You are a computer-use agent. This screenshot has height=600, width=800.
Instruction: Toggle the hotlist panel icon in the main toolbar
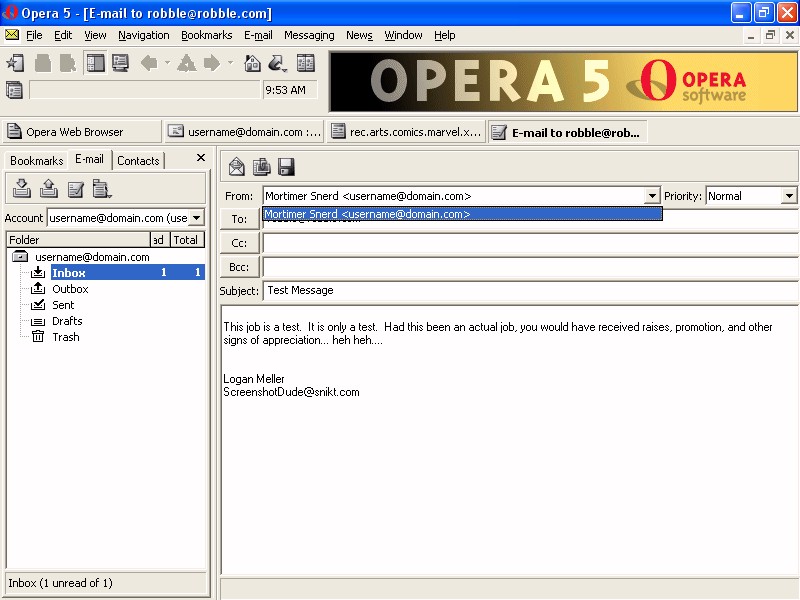[95, 63]
